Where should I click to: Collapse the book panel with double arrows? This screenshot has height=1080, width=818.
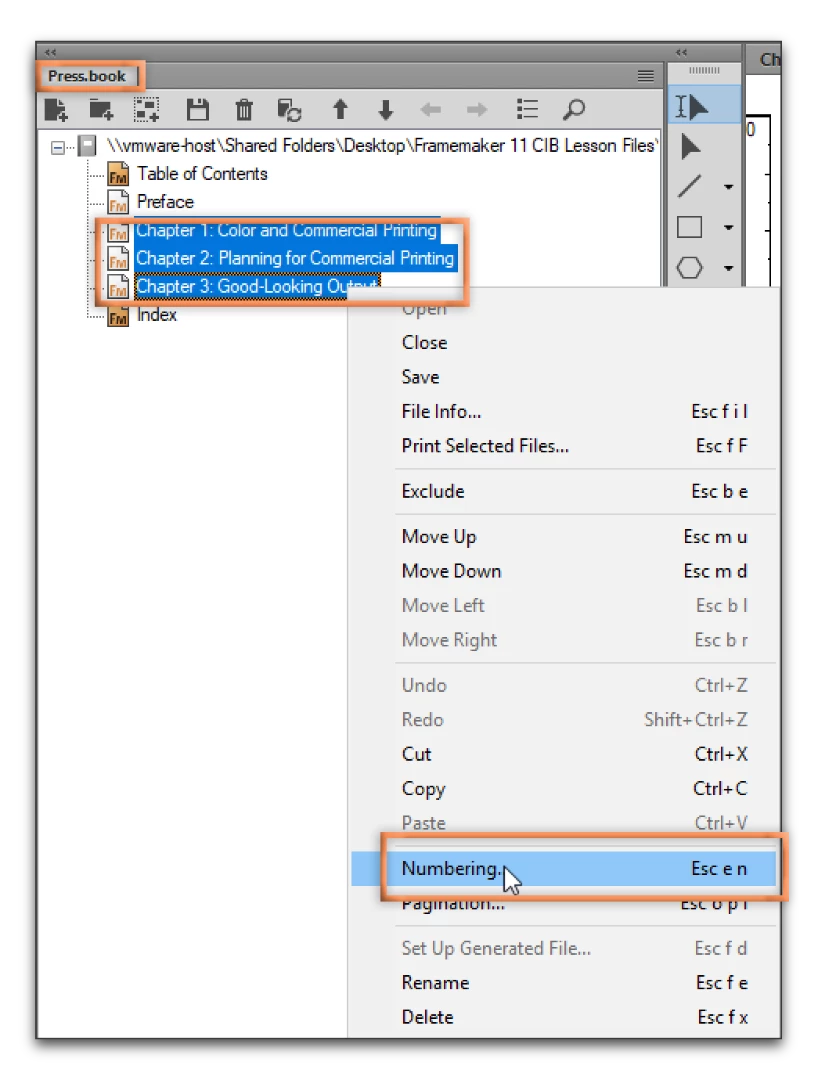[50, 52]
